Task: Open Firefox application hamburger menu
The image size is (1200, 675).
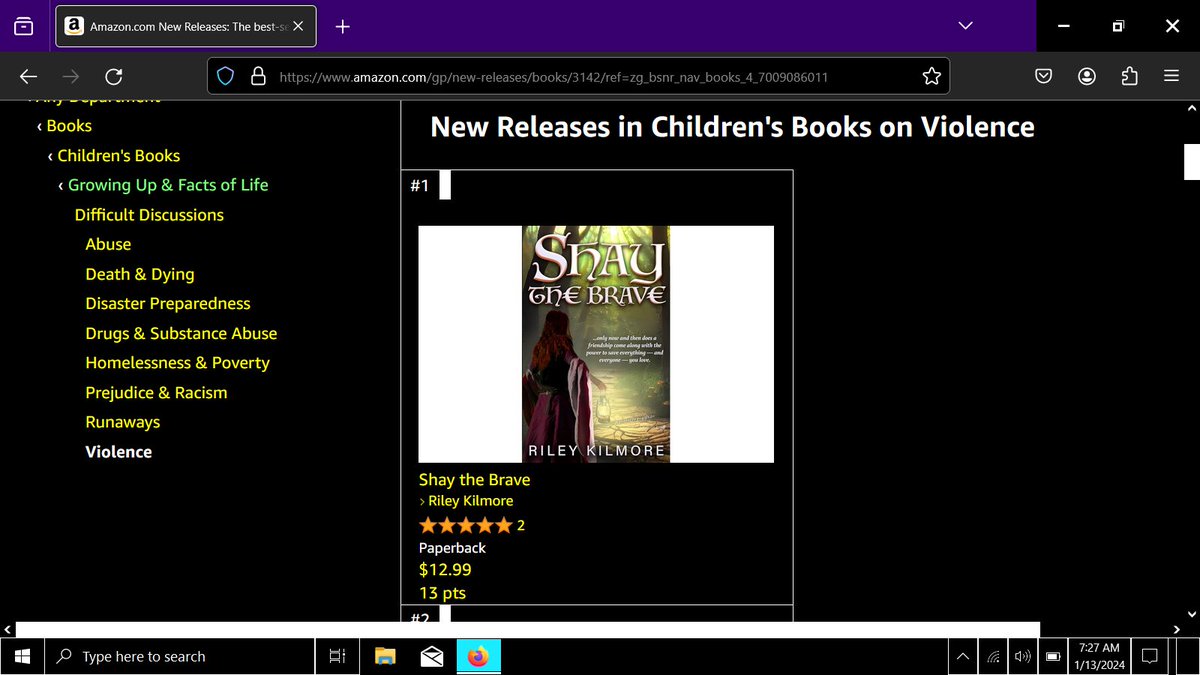Action: [x=1171, y=76]
